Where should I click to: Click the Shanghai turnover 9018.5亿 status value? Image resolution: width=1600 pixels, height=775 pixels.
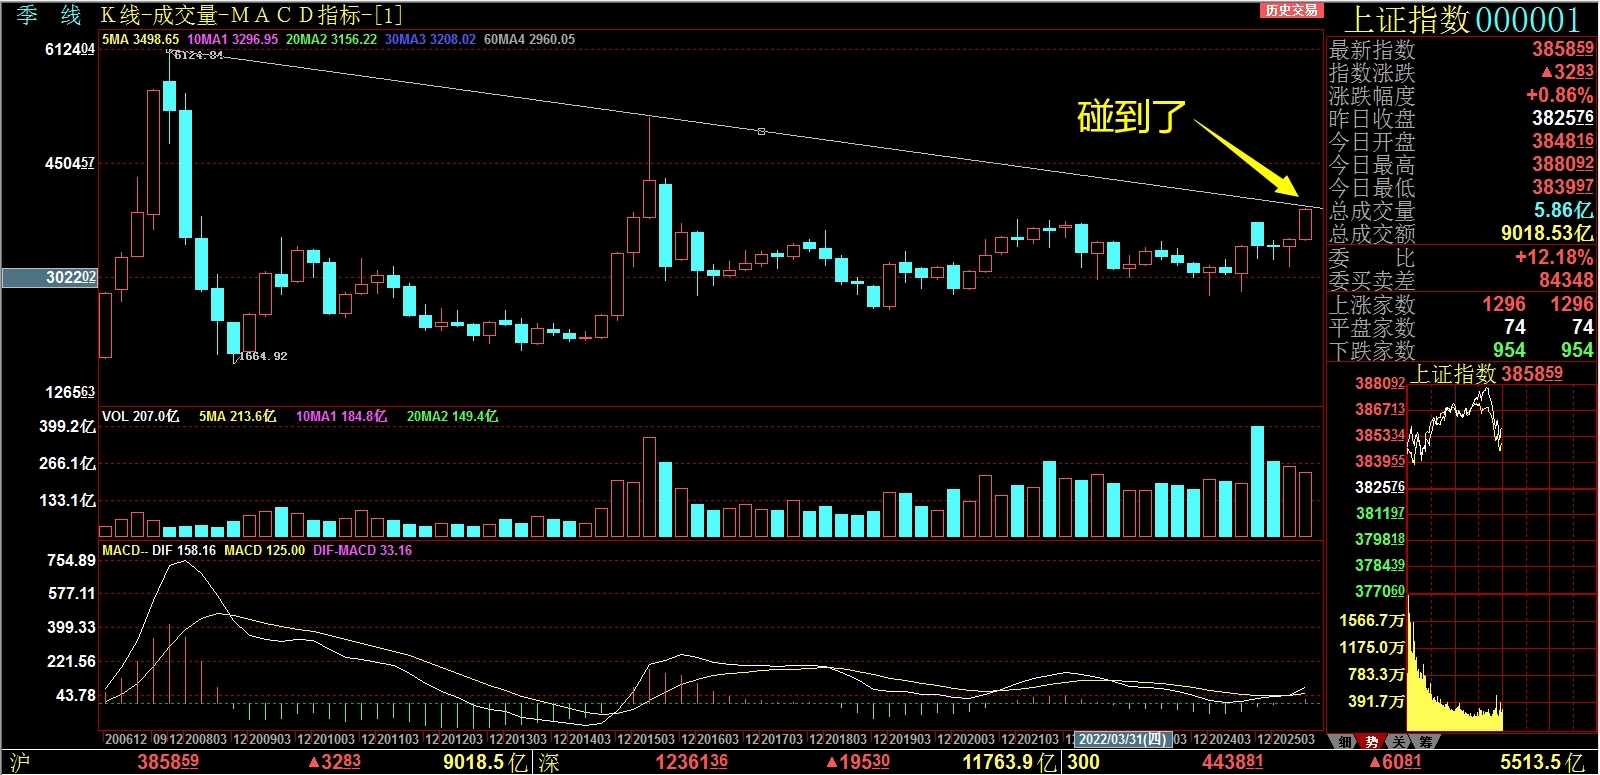(485, 762)
